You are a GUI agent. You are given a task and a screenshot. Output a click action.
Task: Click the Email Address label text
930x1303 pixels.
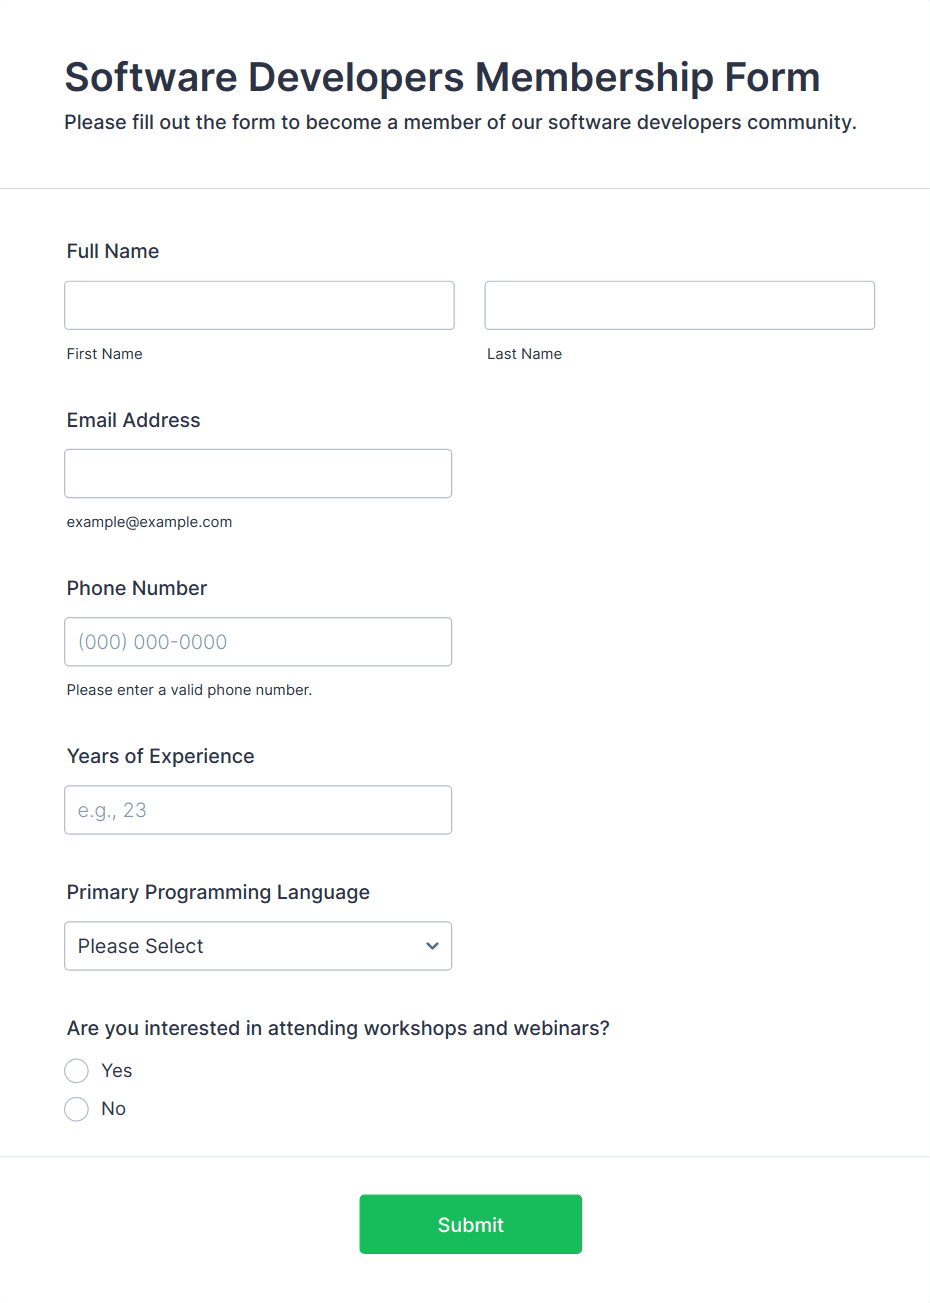(134, 420)
